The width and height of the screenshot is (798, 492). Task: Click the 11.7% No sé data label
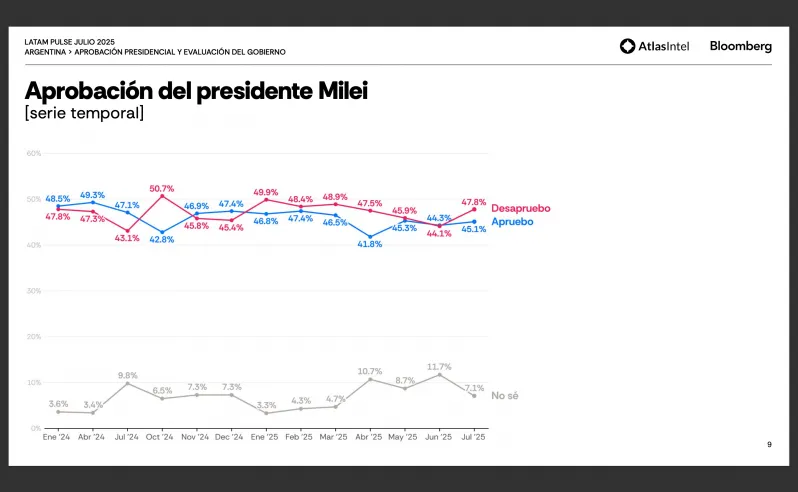tap(439, 367)
